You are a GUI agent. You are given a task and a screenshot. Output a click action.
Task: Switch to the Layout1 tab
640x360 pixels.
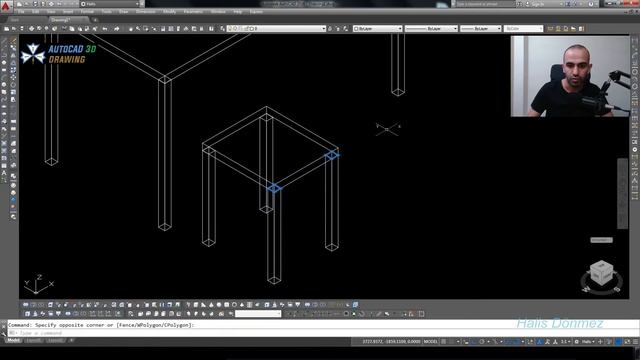[33, 340]
